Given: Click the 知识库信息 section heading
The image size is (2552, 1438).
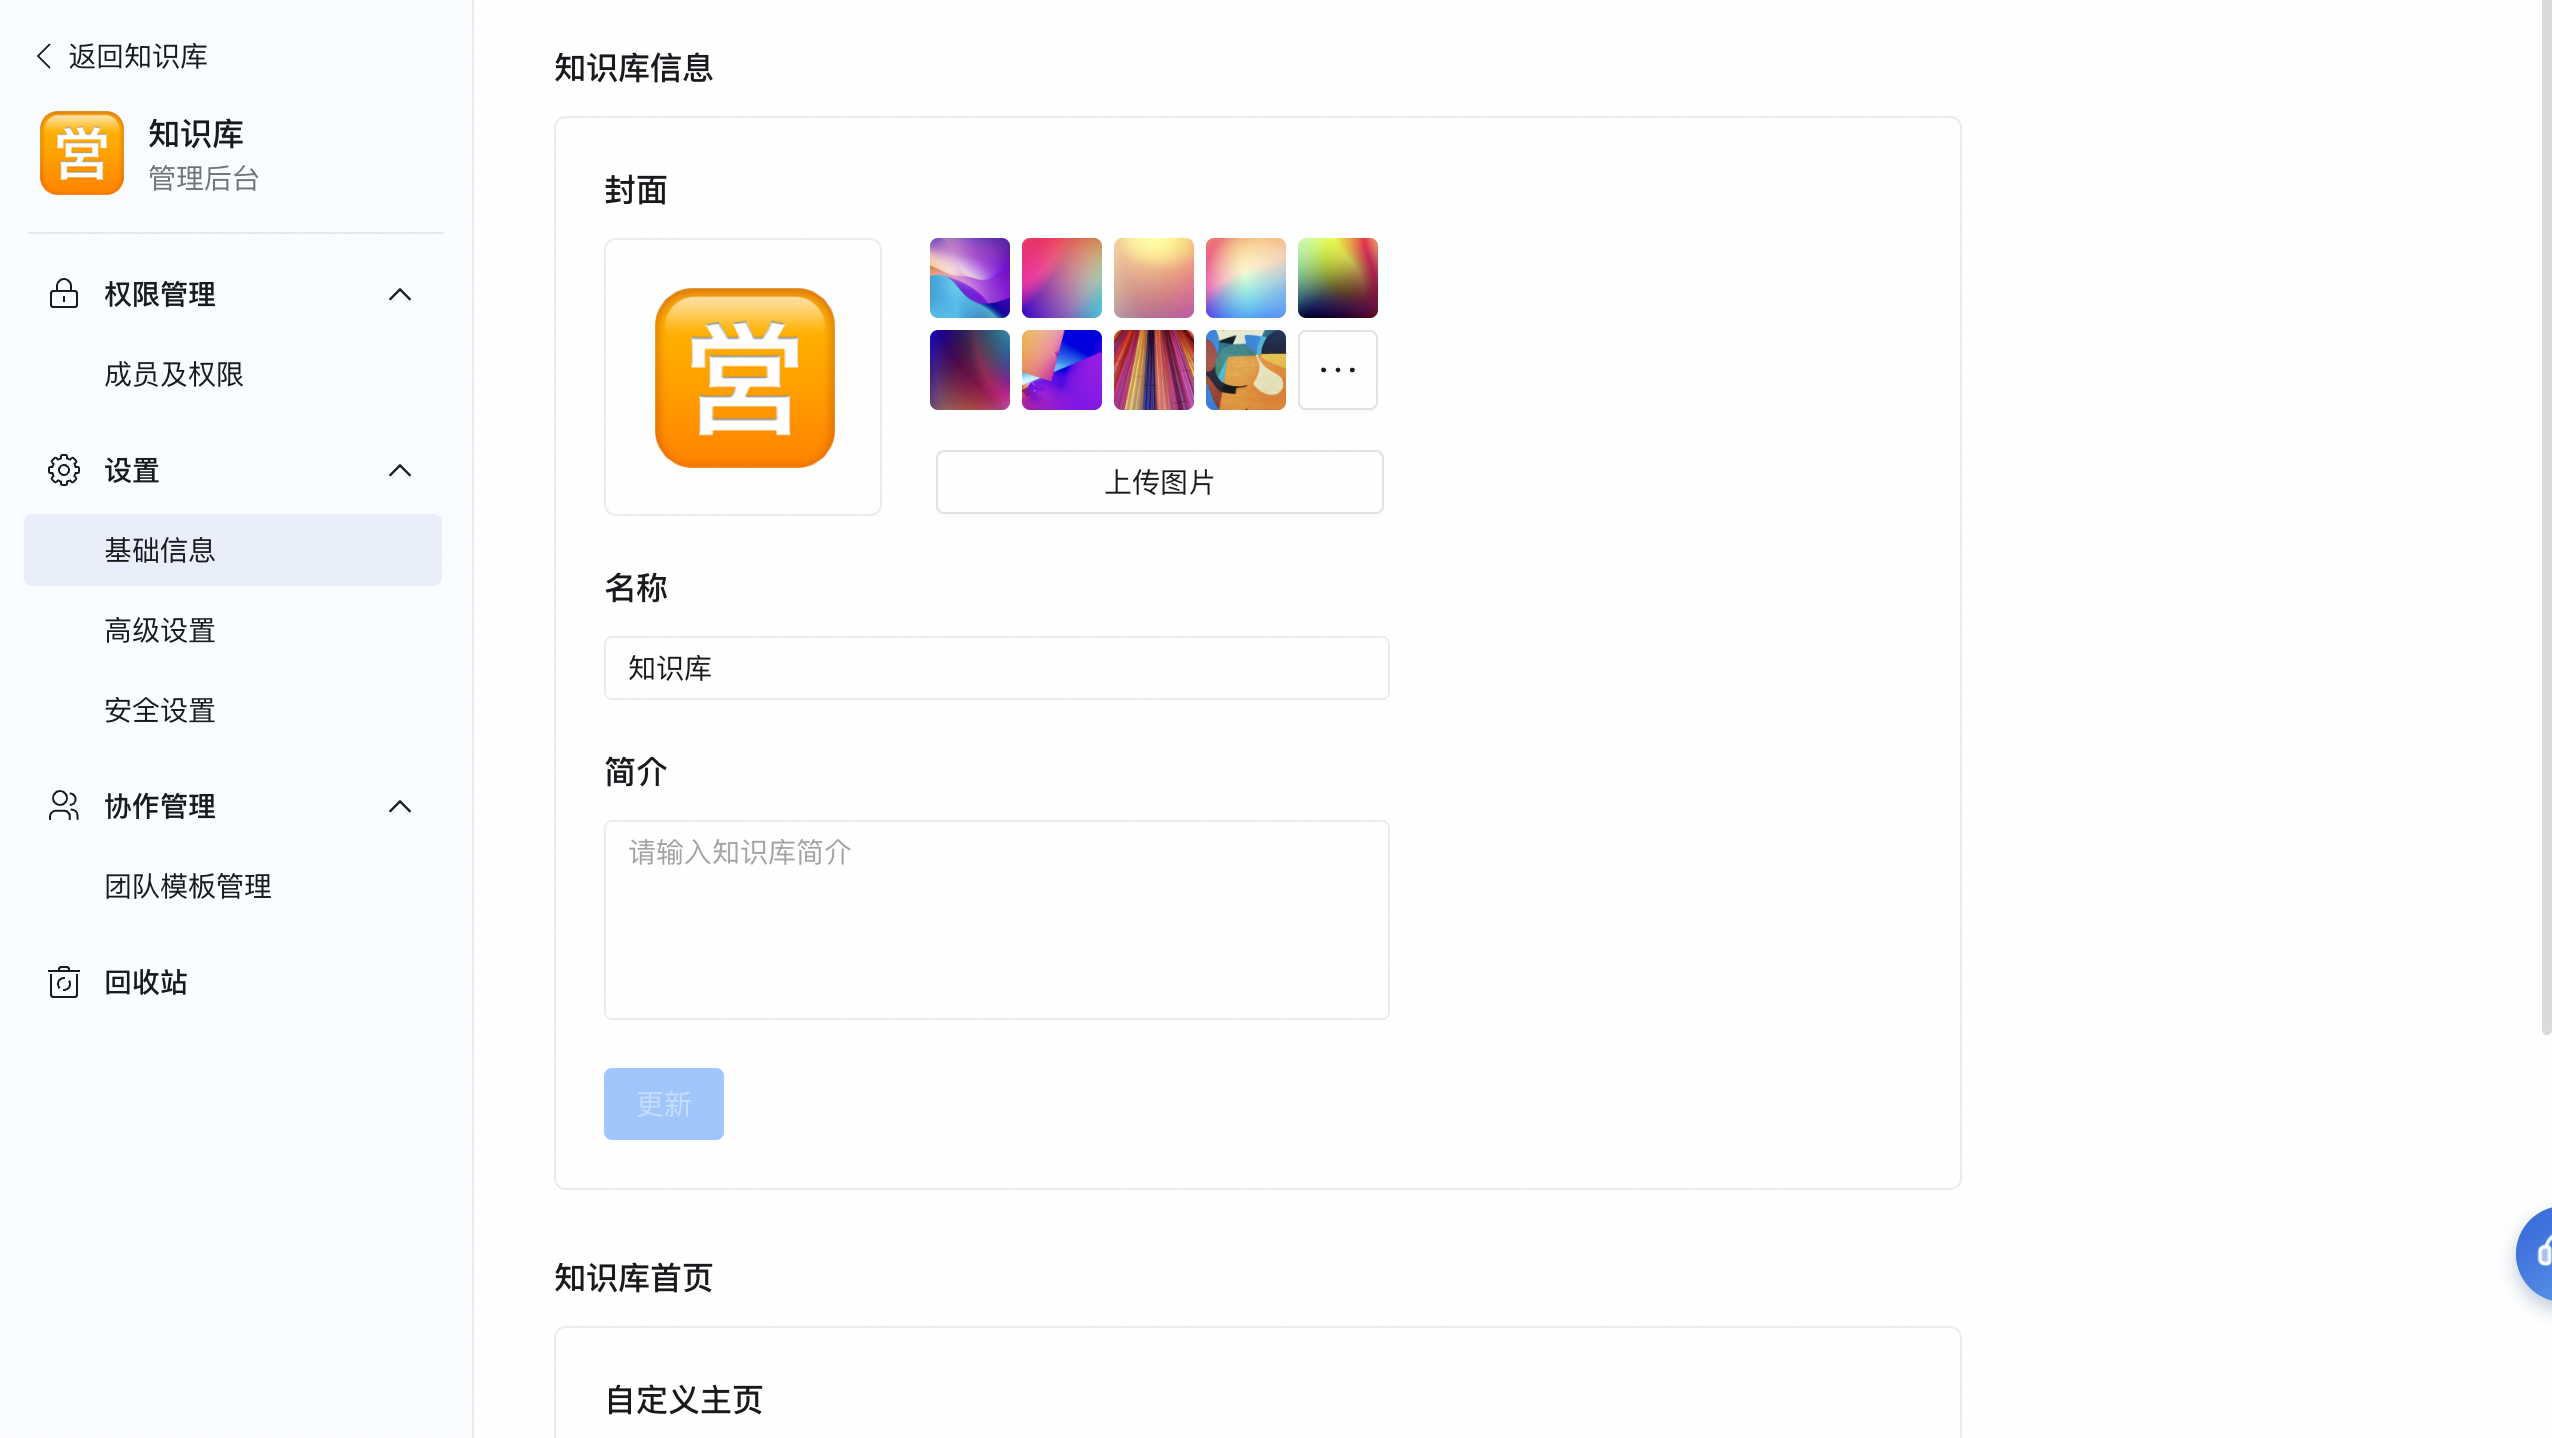Looking at the screenshot, I should [x=634, y=68].
